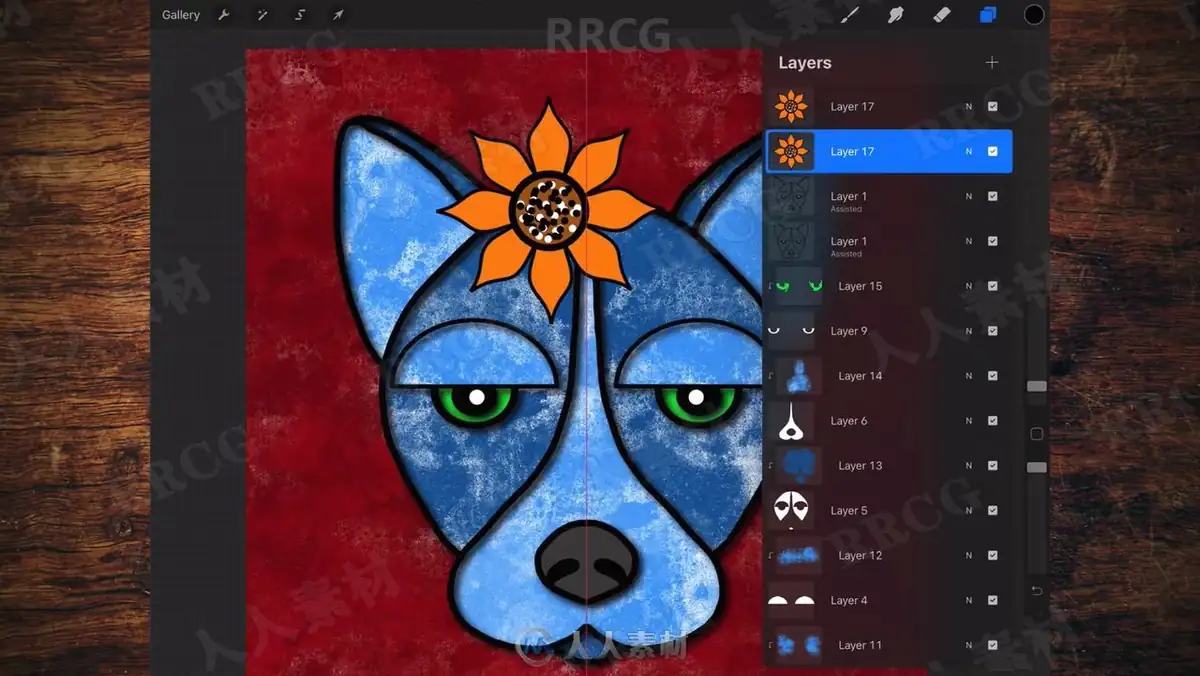Screen dimensions: 1200x676
Task: Click the brush size slider handle
Action: tap(1037, 386)
